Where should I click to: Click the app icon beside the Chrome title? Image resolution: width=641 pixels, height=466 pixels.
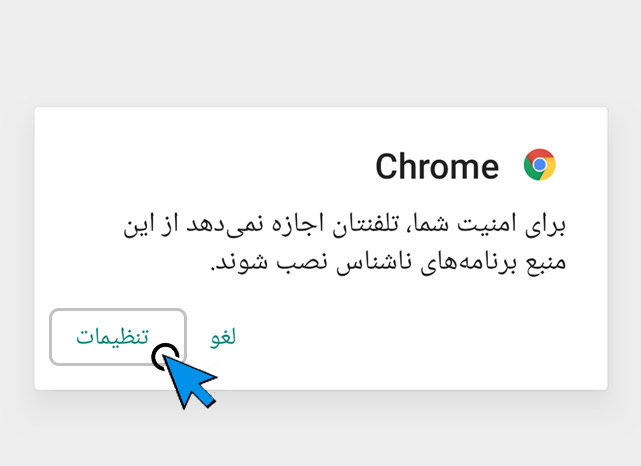[x=540, y=165]
